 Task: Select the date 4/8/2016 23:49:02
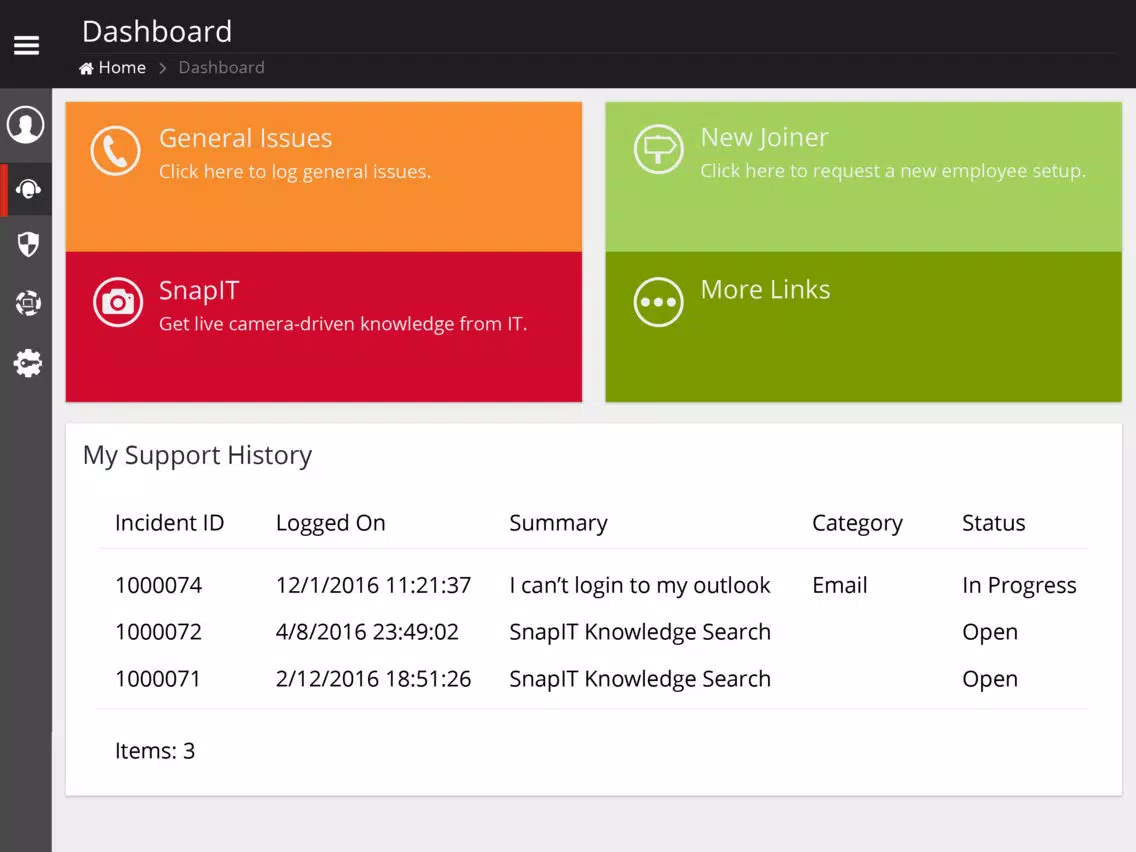click(367, 632)
